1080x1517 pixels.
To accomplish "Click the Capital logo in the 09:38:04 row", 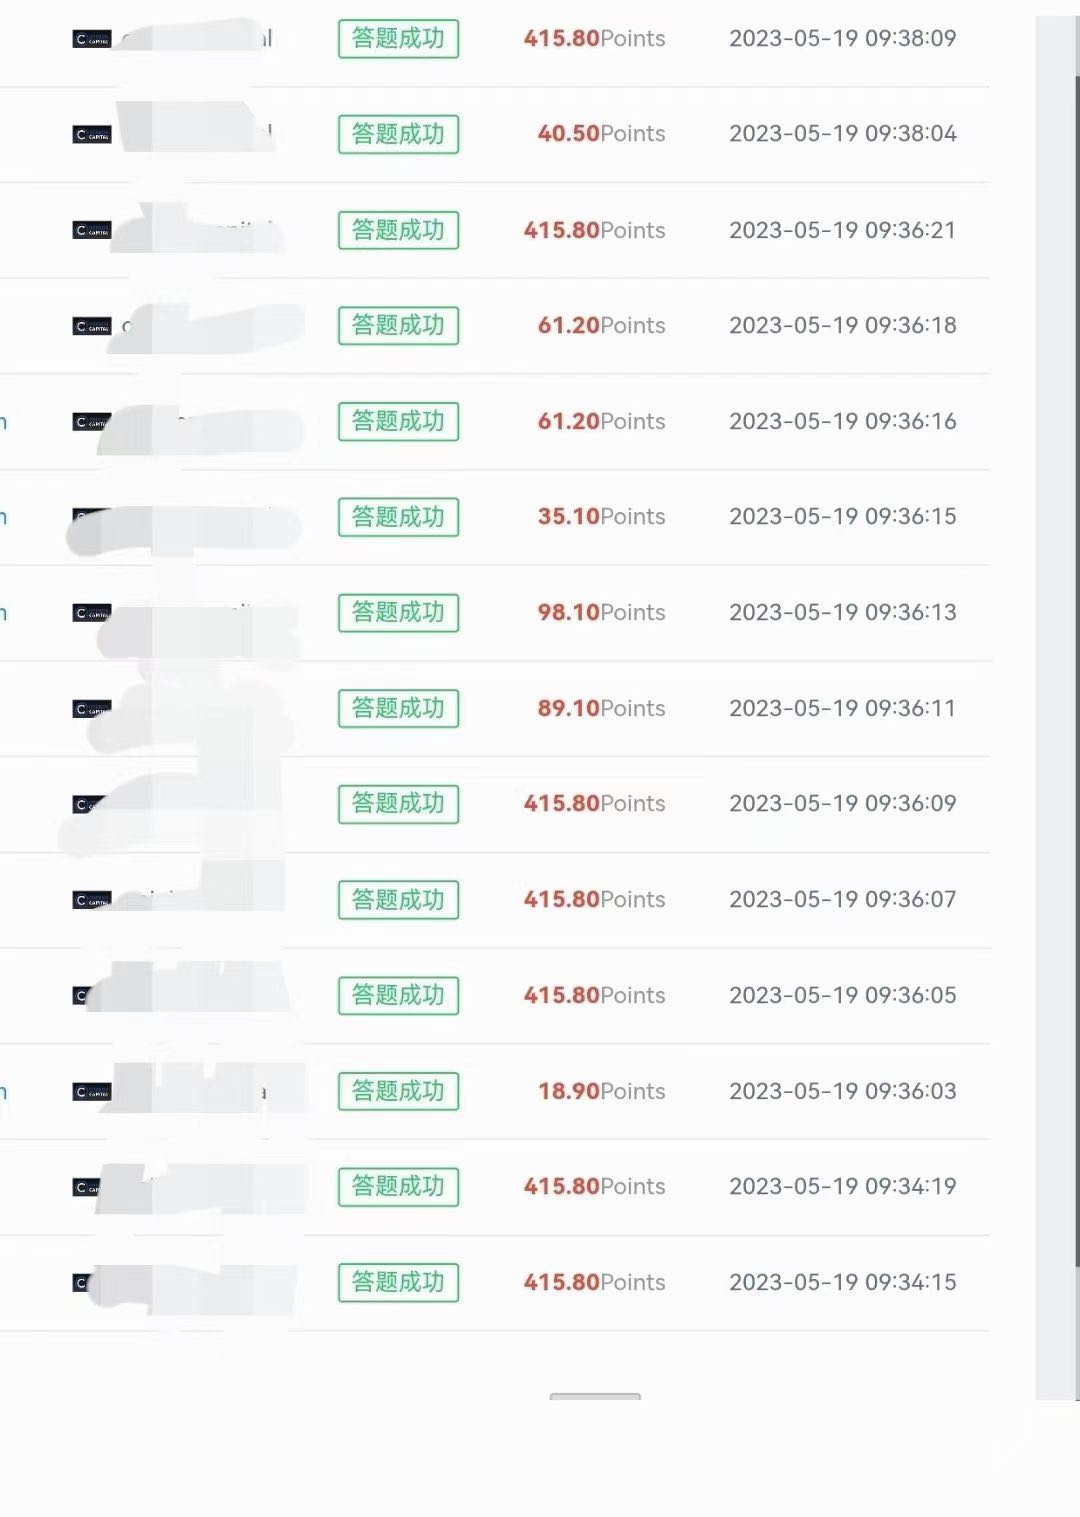I will pyautogui.click(x=92, y=135).
